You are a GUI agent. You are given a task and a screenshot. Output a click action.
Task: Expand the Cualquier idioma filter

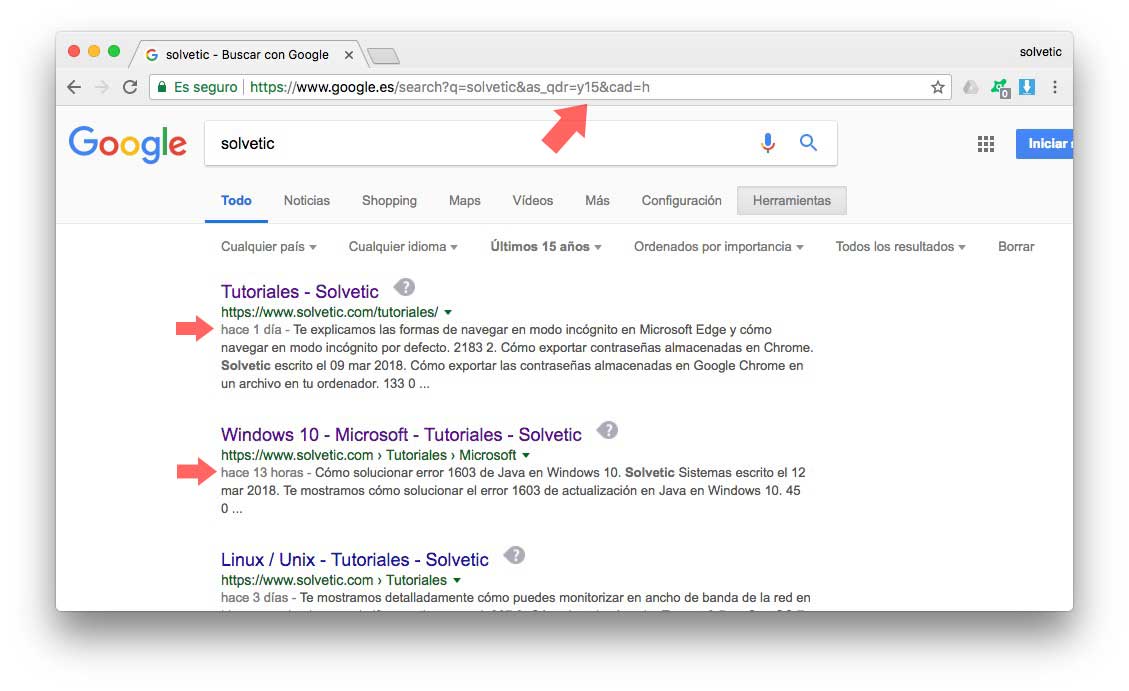coord(403,246)
